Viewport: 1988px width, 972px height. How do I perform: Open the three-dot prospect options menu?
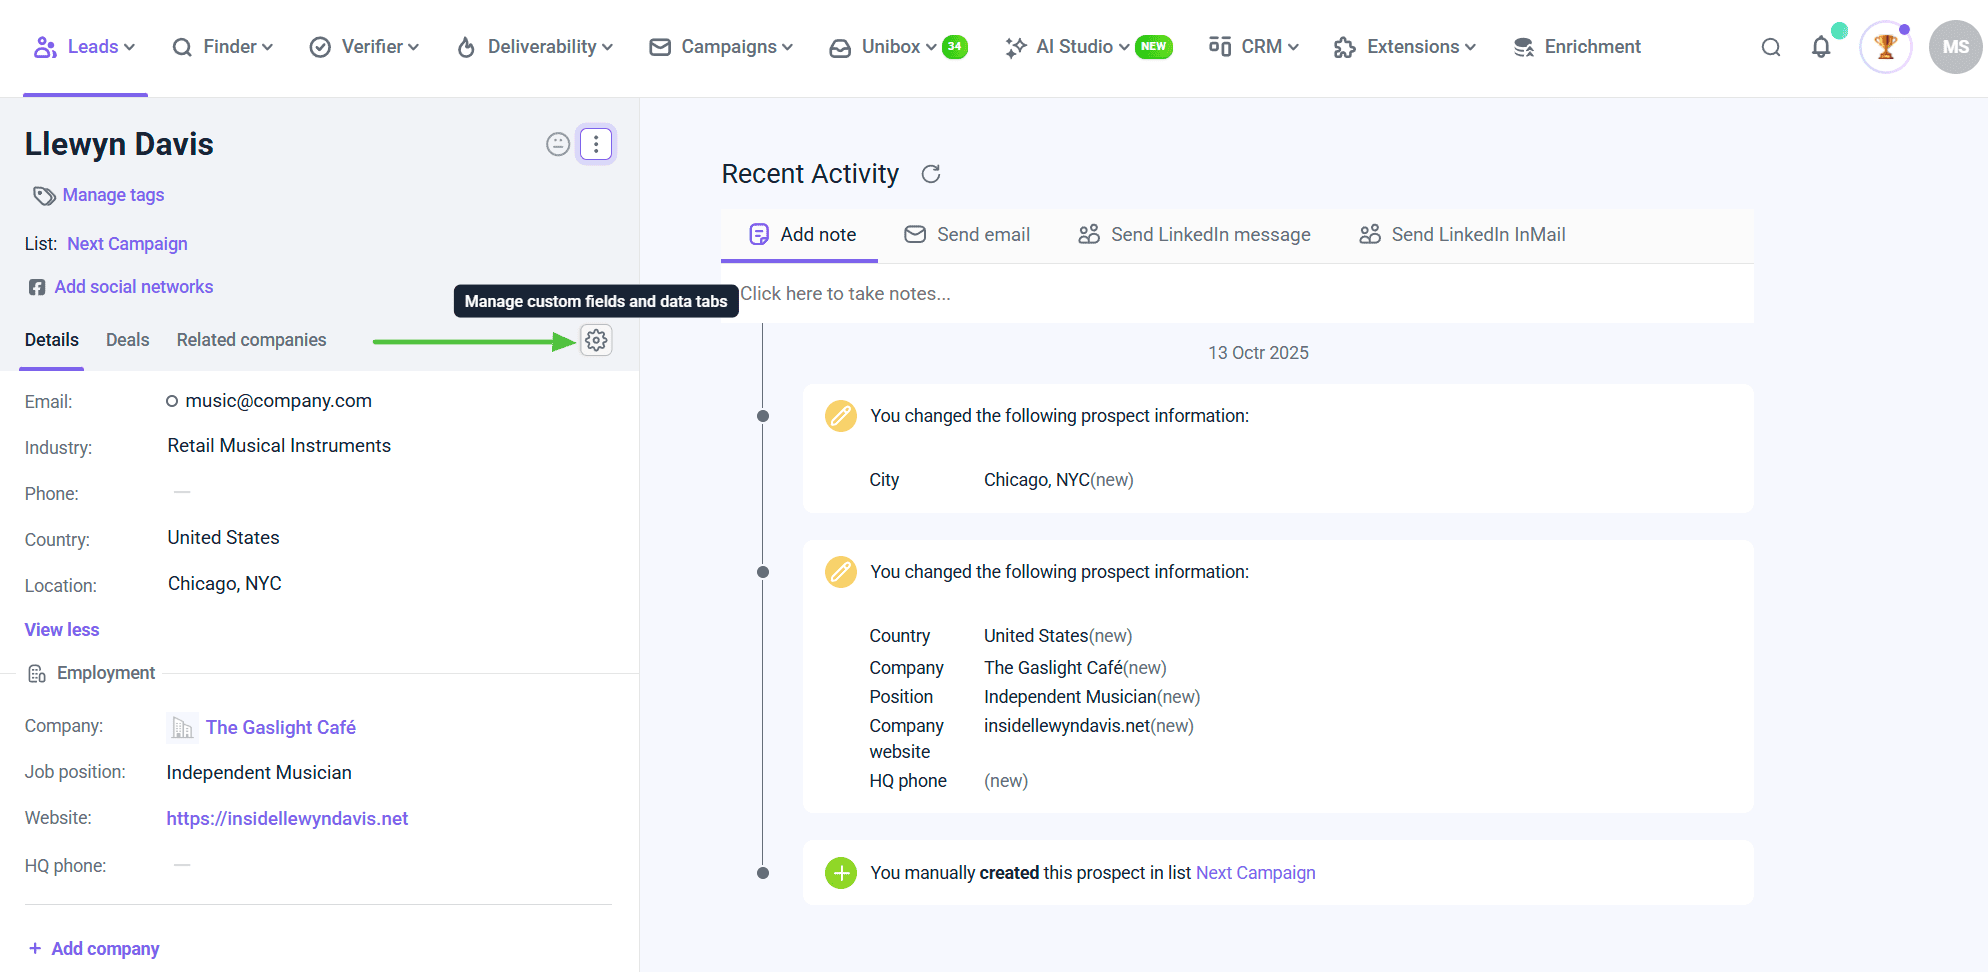(596, 145)
